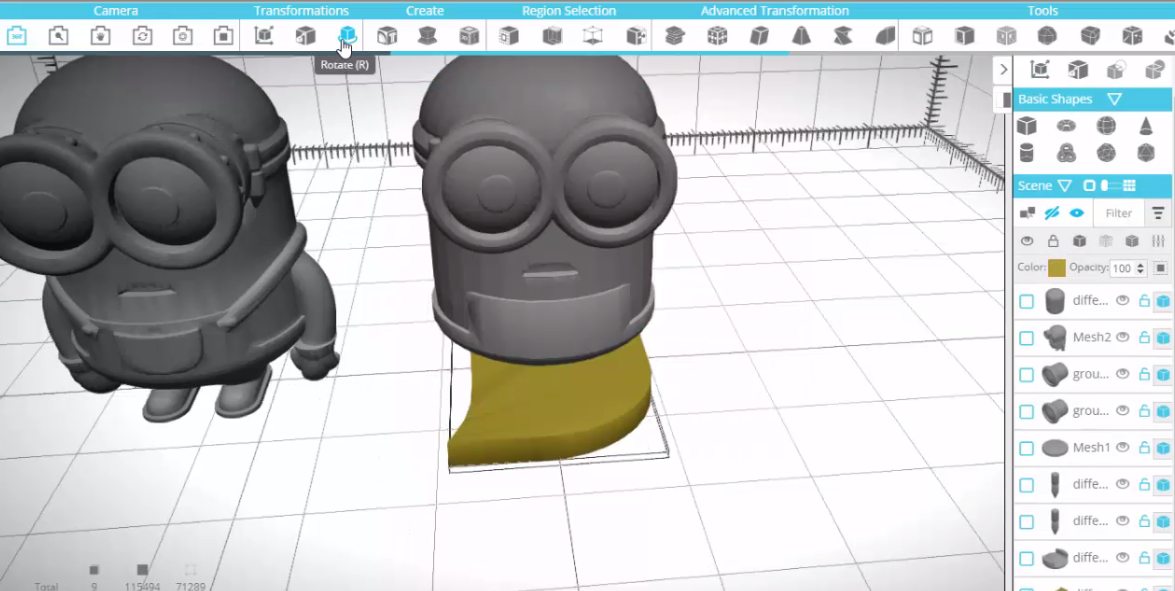This screenshot has height=591, width=1175.
Task: Click the Scene list view size slider
Action: 1111,185
